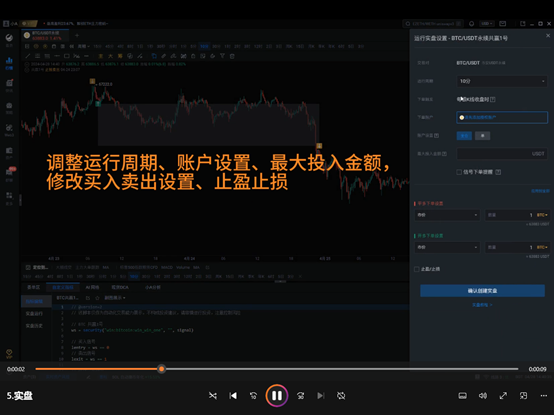Skip the video forward thirty seconds
This screenshot has height=415, width=554.
point(300,396)
